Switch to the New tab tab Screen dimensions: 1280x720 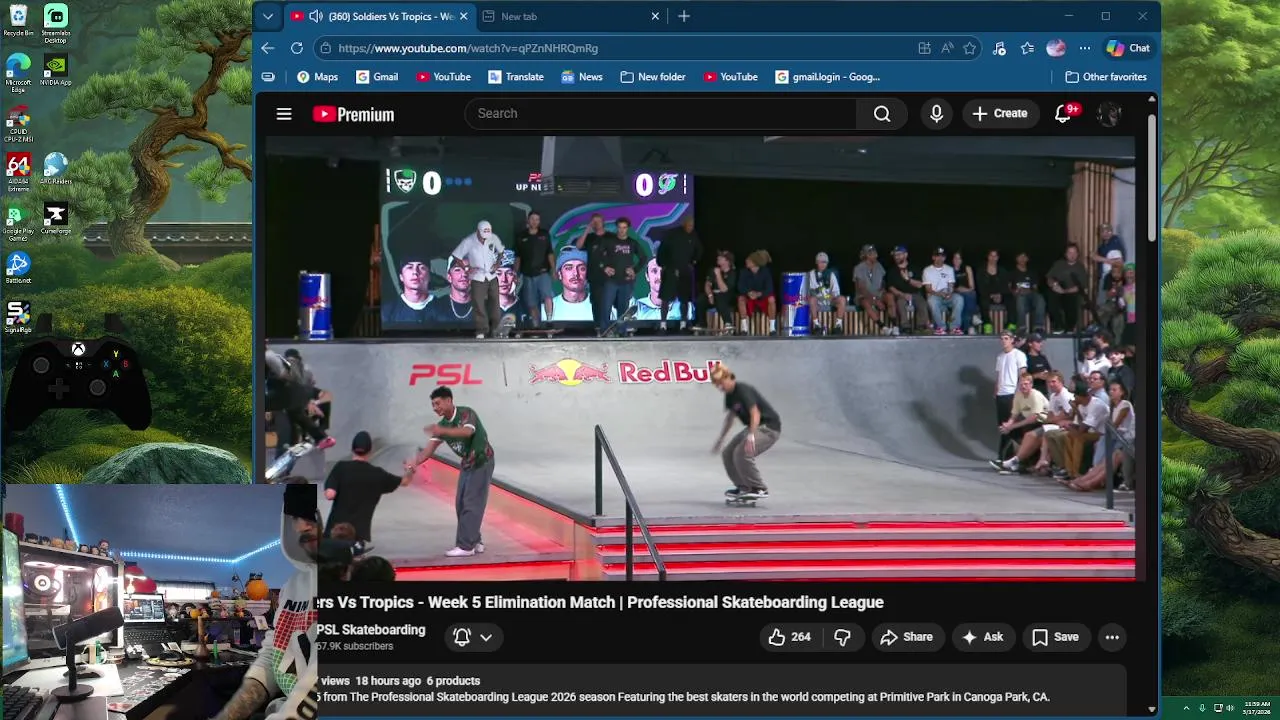point(565,16)
